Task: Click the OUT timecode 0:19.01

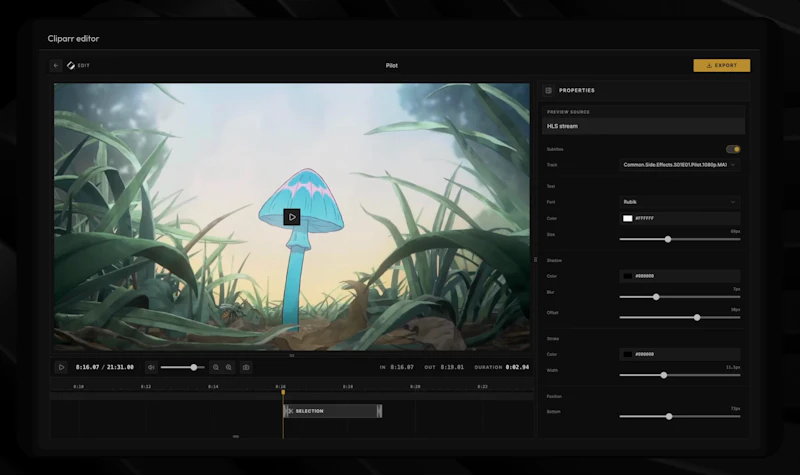Action: (x=452, y=367)
